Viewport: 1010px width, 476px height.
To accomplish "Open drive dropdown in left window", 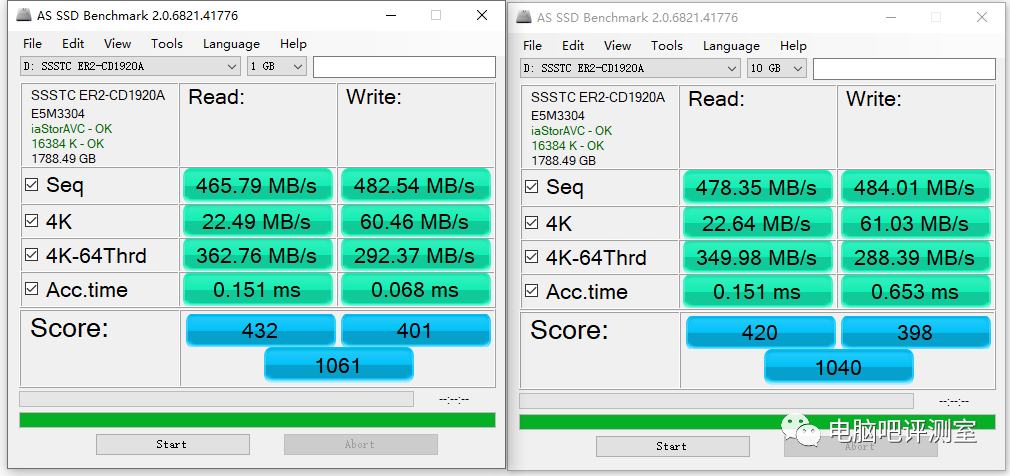I will coord(131,66).
